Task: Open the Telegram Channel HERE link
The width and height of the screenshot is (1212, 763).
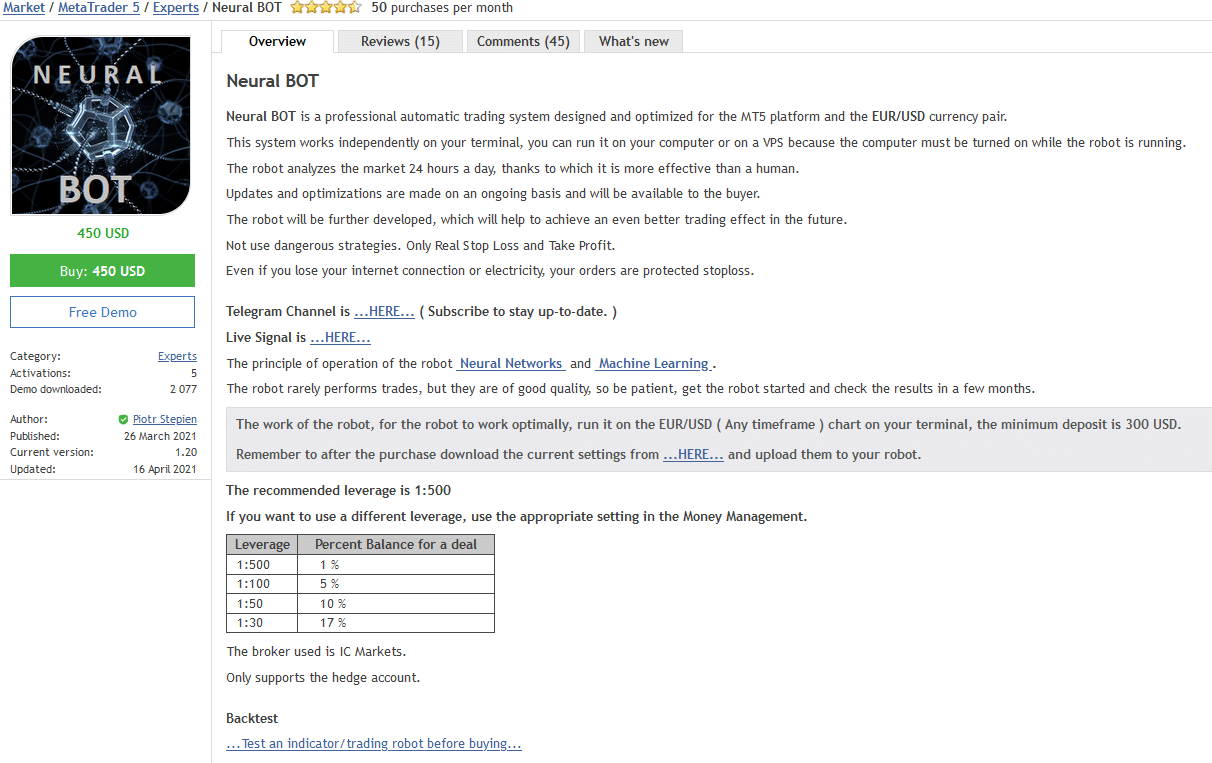Action: tap(384, 312)
